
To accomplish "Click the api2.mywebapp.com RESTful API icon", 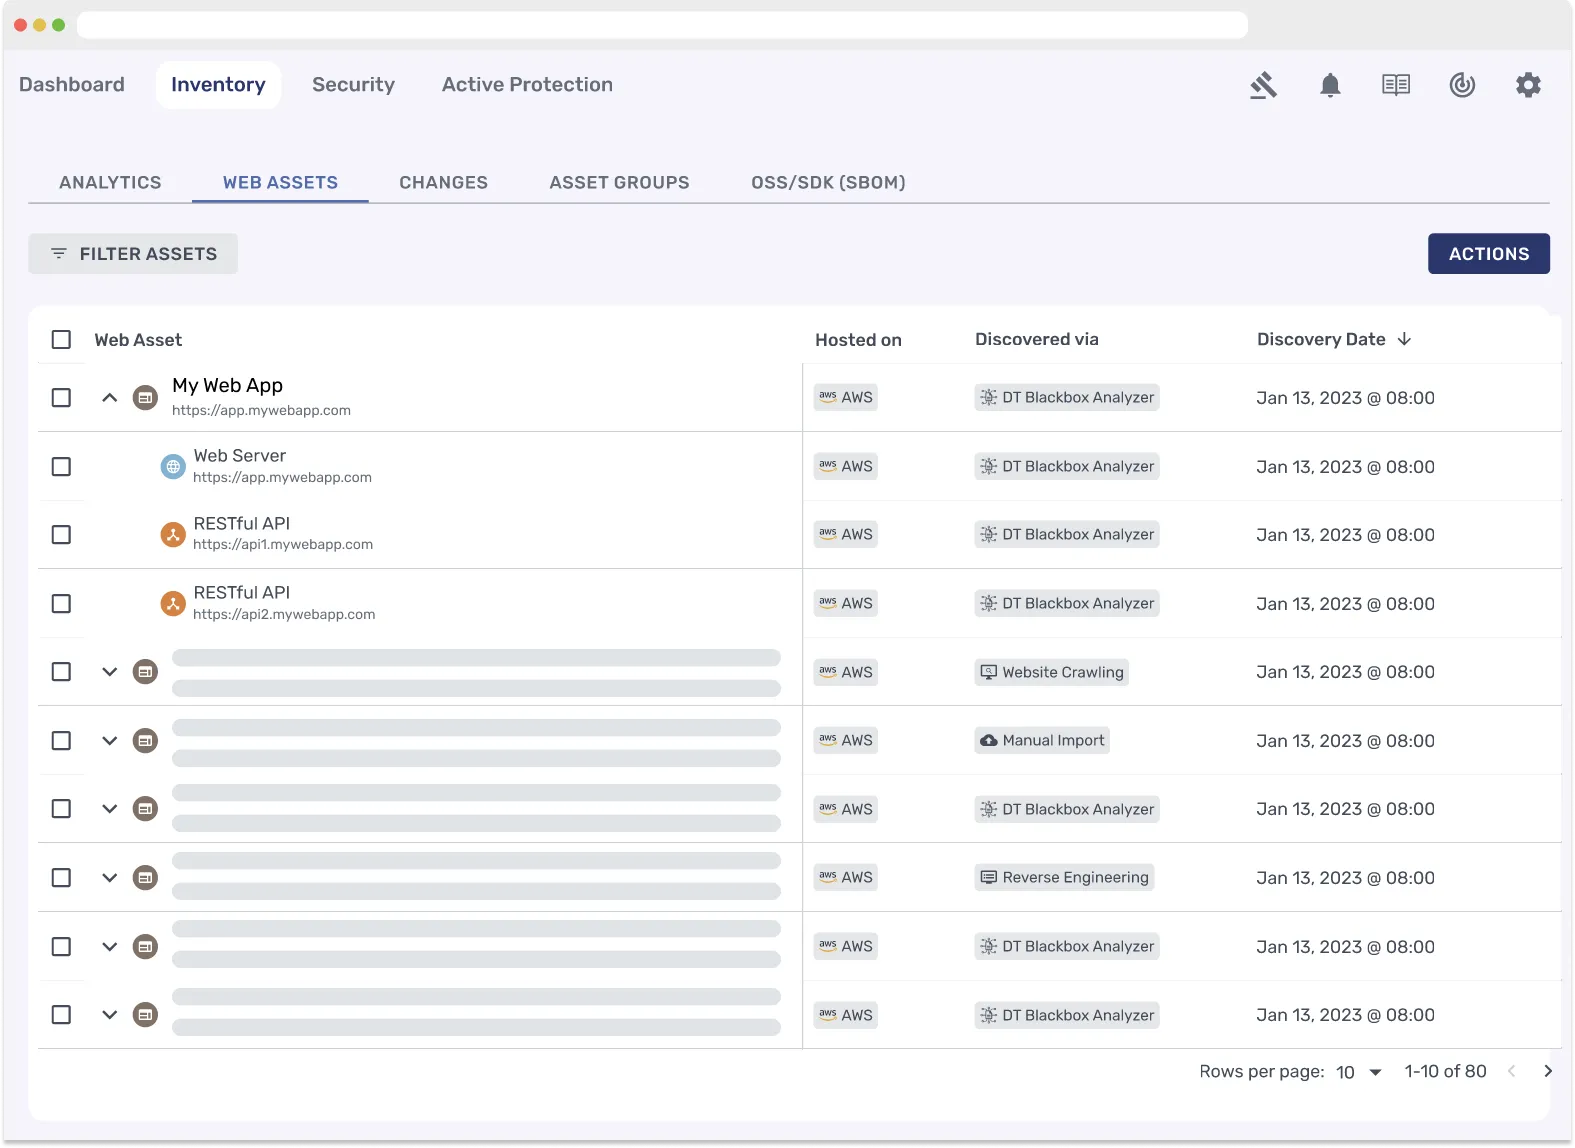I will [173, 604].
